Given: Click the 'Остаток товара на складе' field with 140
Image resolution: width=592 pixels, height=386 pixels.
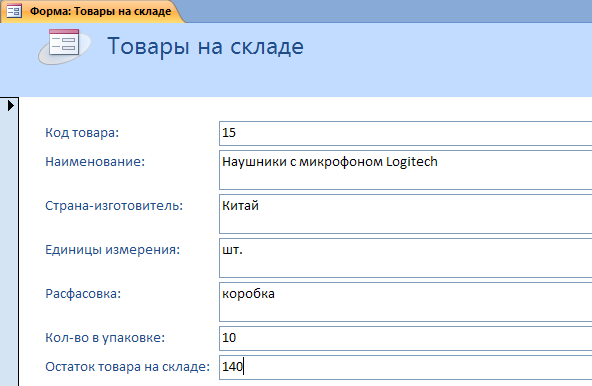Looking at the screenshot, I should tap(405, 367).
